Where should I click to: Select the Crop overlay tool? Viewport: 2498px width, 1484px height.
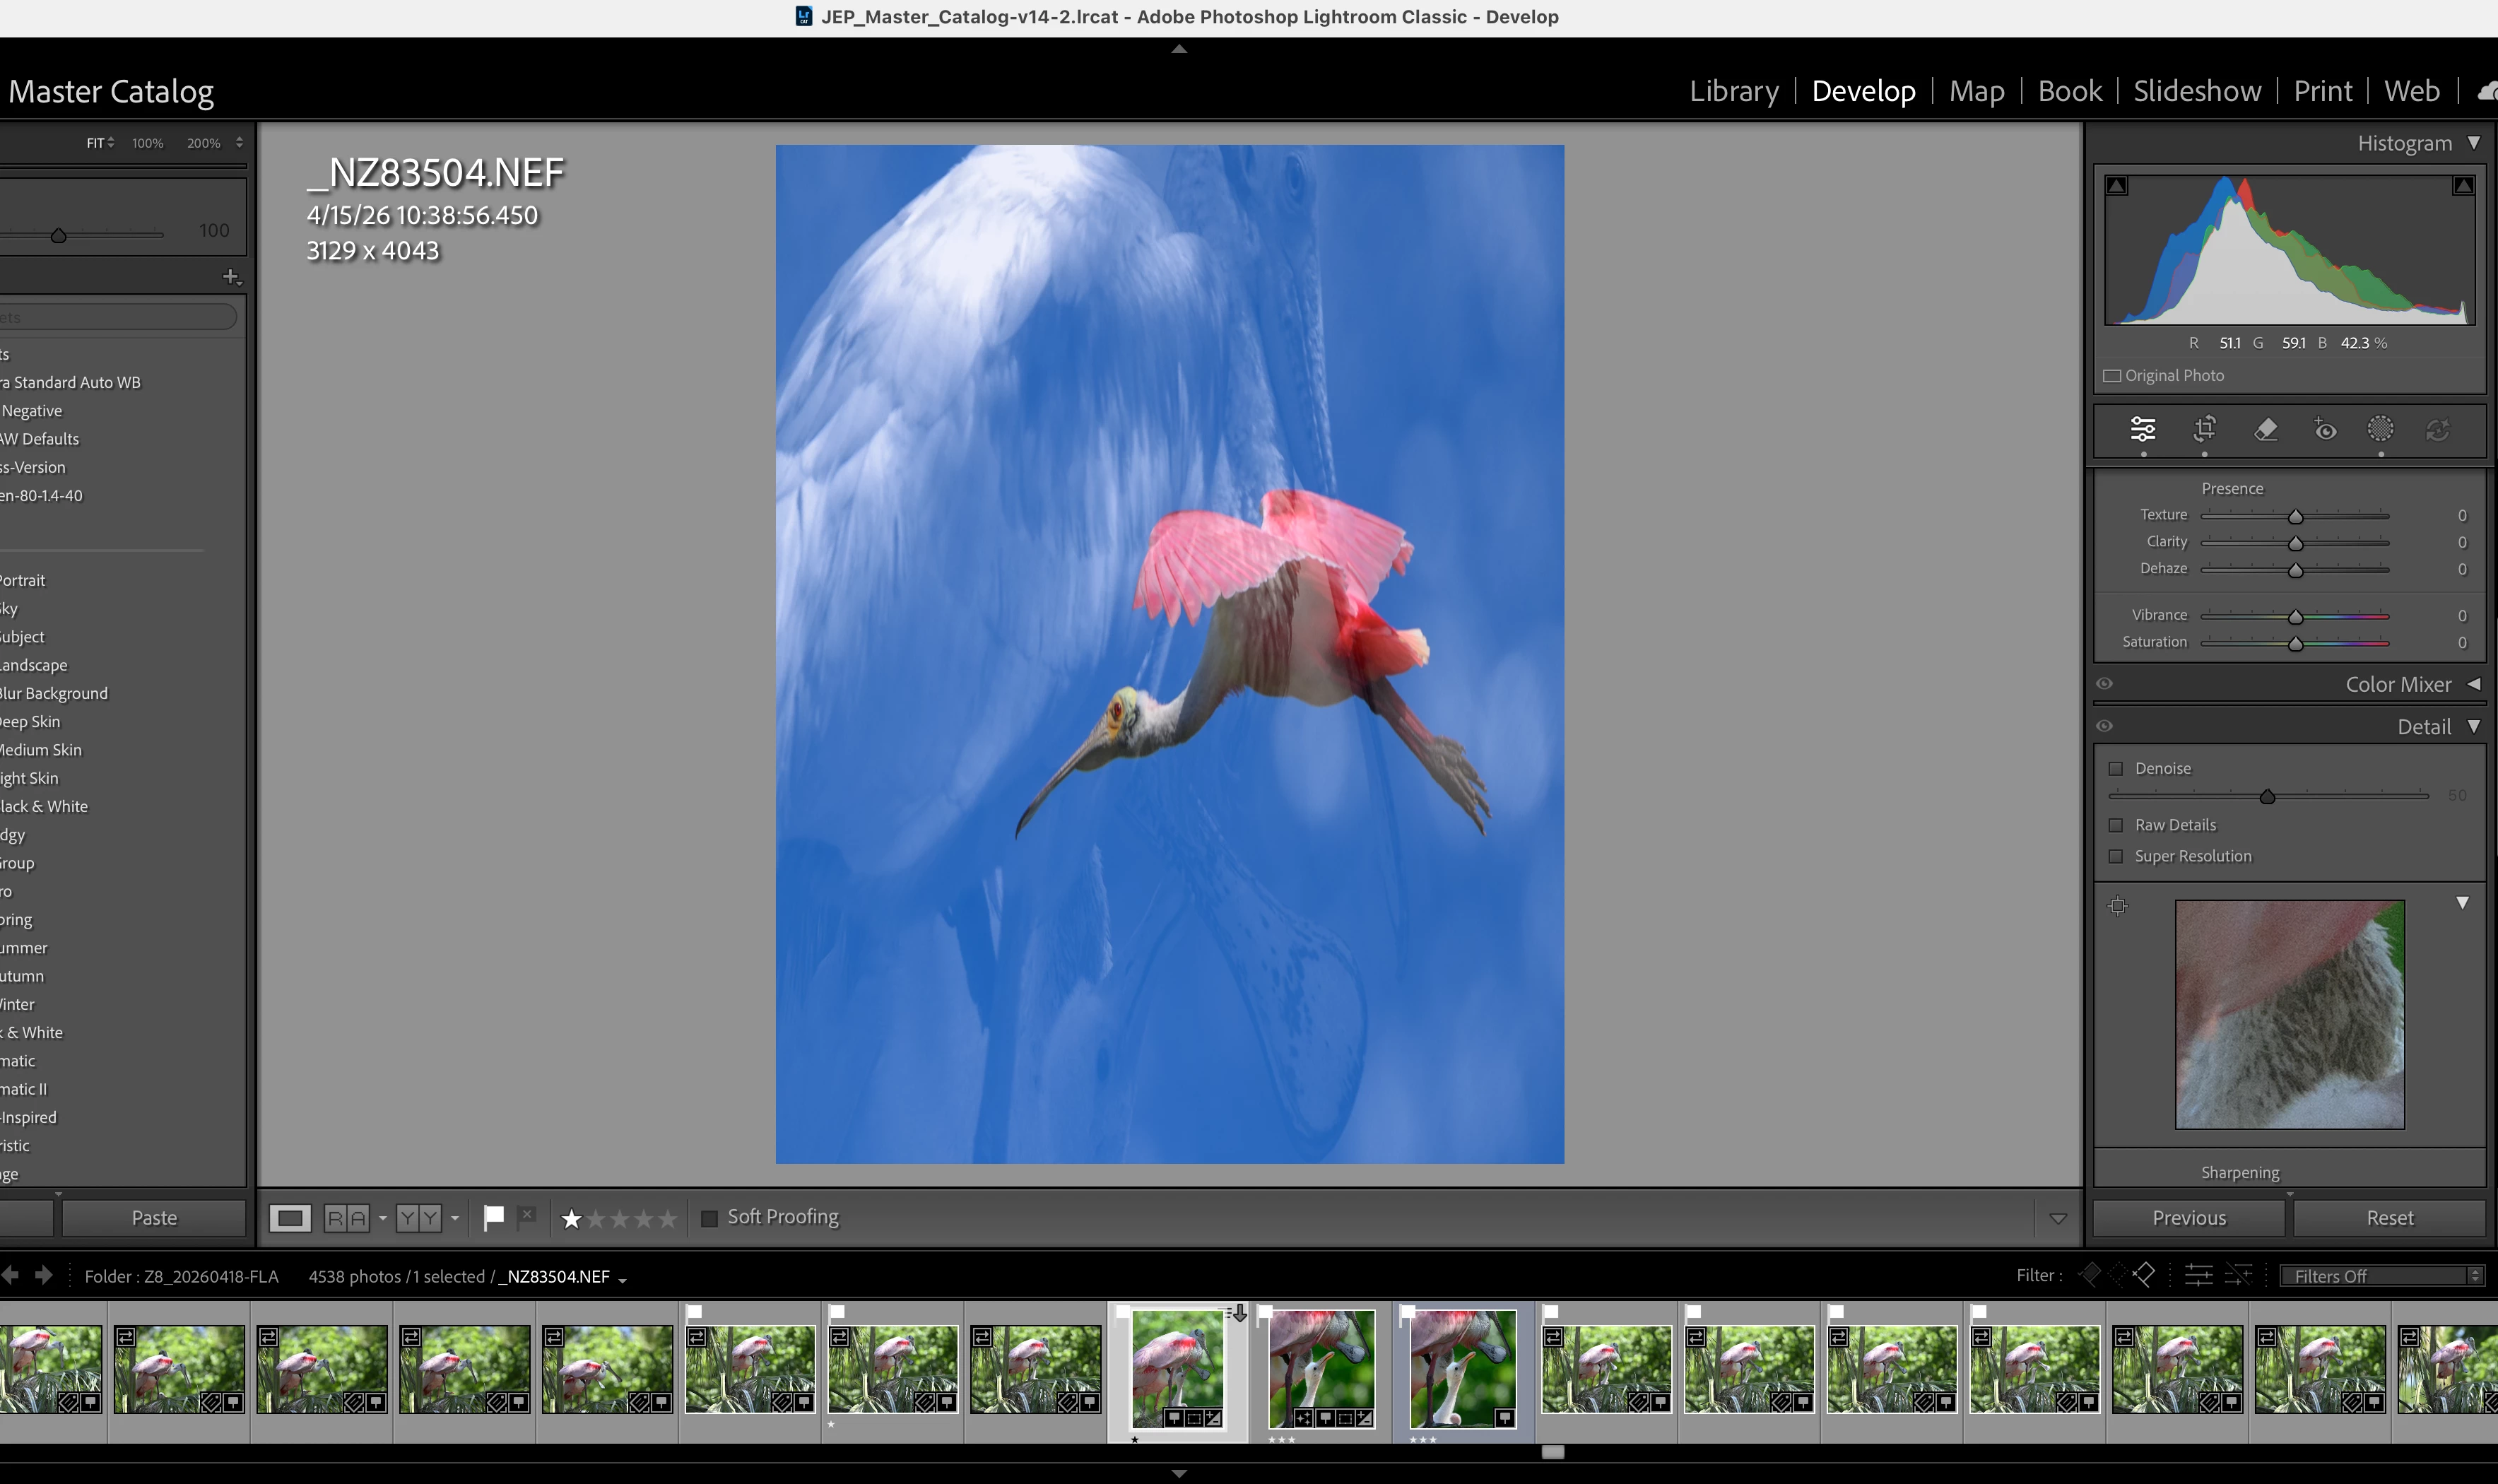[x=2204, y=429]
